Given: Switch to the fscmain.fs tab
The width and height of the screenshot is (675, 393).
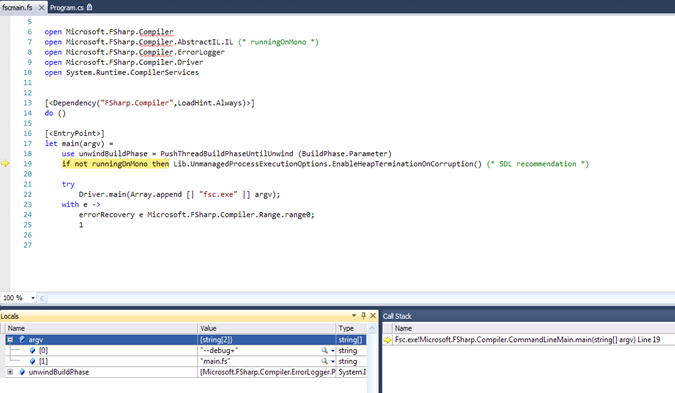Looking at the screenshot, I should point(17,7).
